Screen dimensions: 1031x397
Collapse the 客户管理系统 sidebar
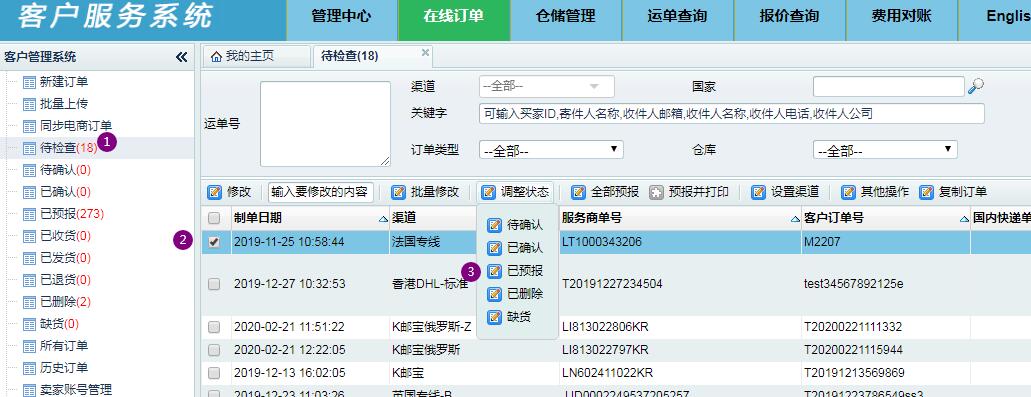(182, 57)
